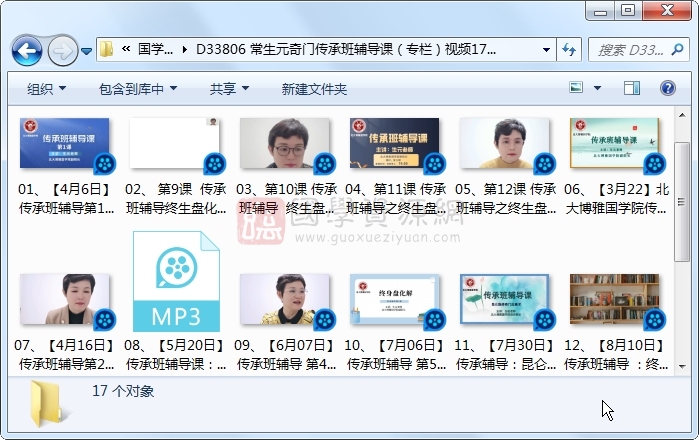Image resolution: width=699 pixels, height=440 pixels.
Task: Click scrollbar up arrow in file list
Action: tap(682, 115)
